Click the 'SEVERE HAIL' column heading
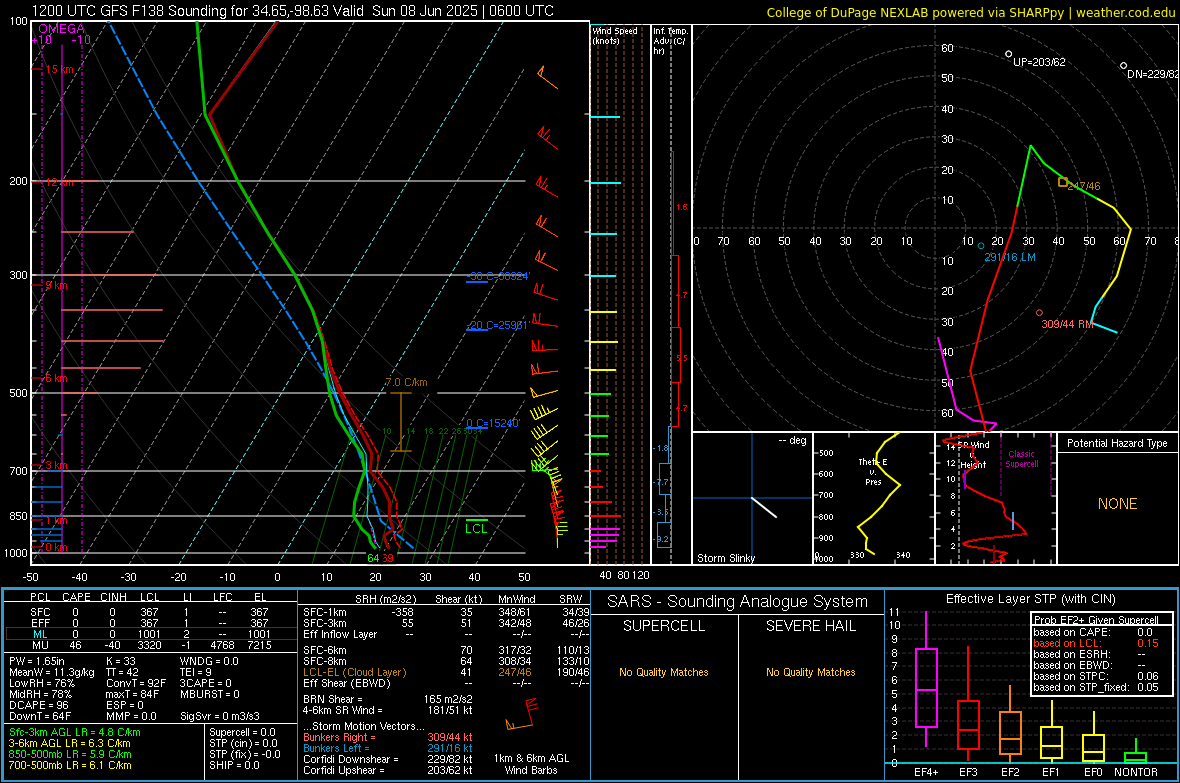Viewport: 1180px width, 783px height. point(810,626)
